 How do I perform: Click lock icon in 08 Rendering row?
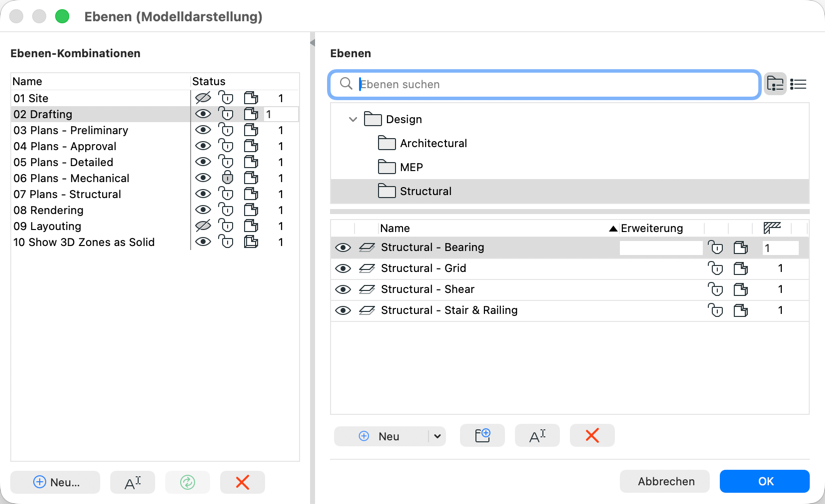(x=226, y=210)
